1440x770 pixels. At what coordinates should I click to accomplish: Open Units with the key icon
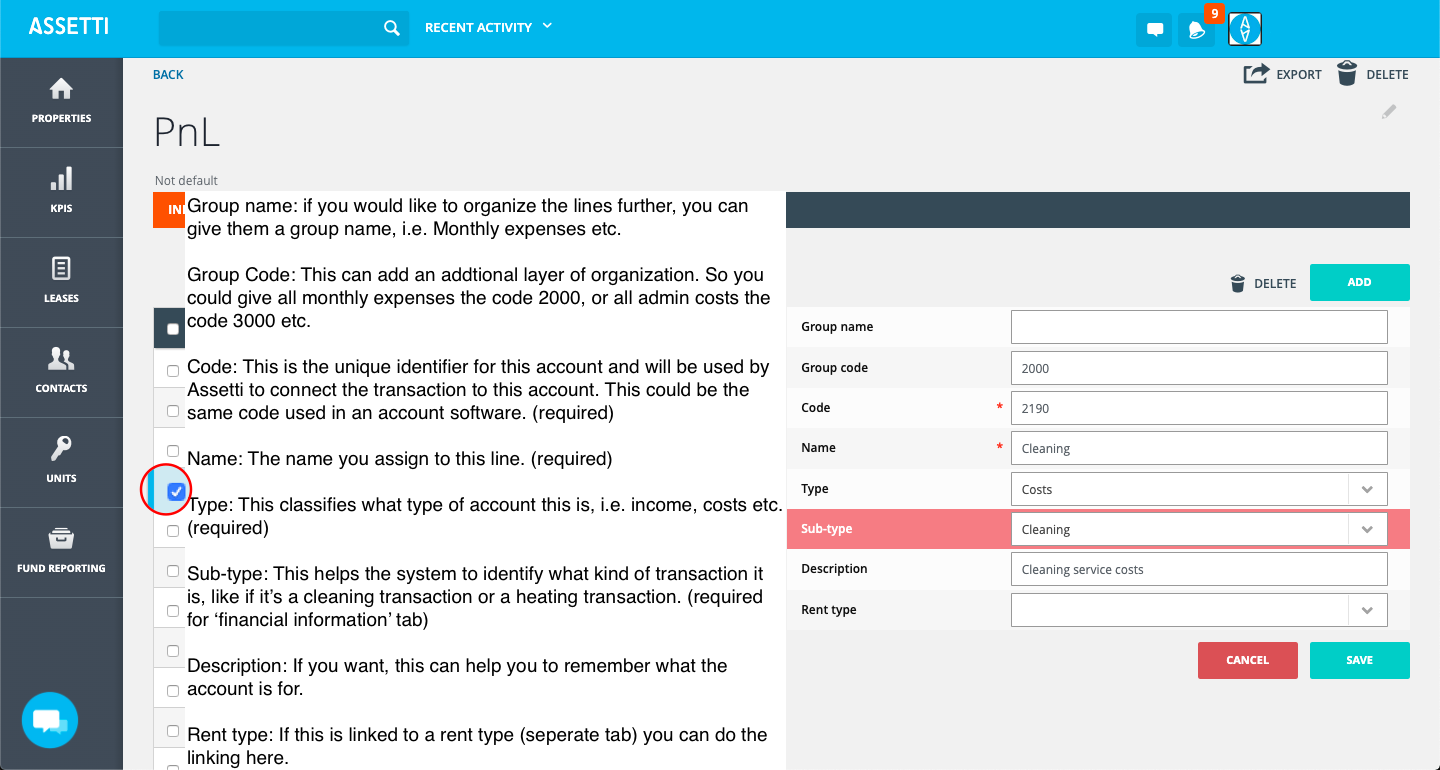pos(61,462)
